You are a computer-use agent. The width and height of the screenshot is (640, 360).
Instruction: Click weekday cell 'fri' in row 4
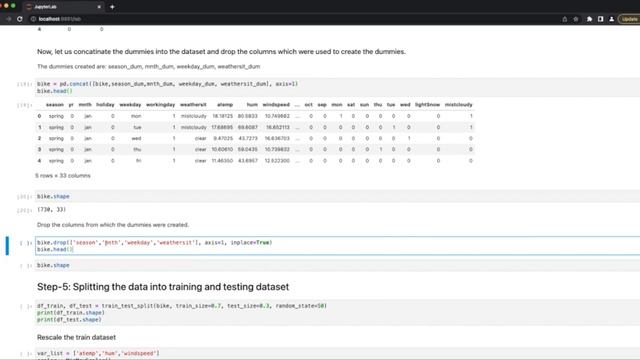pos(138,161)
